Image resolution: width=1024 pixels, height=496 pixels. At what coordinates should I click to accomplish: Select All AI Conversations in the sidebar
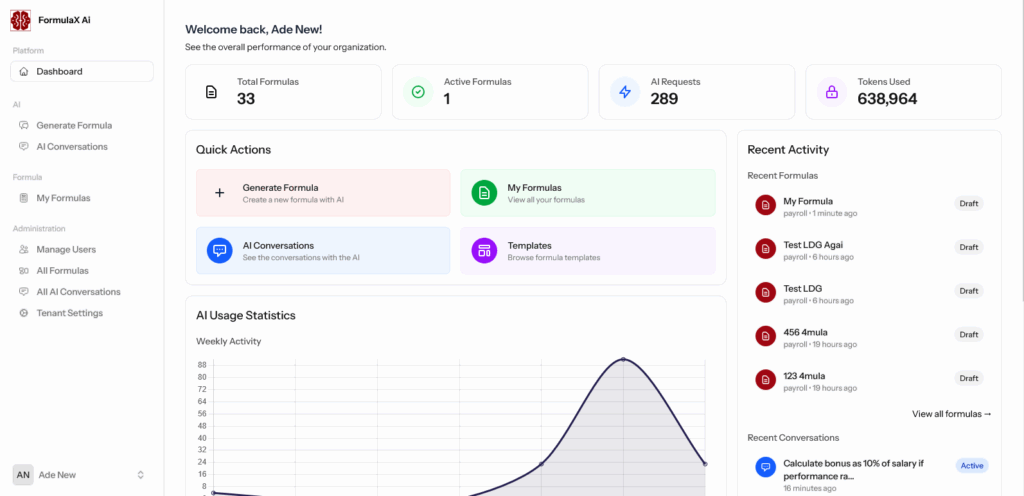pyautogui.click(x=78, y=292)
